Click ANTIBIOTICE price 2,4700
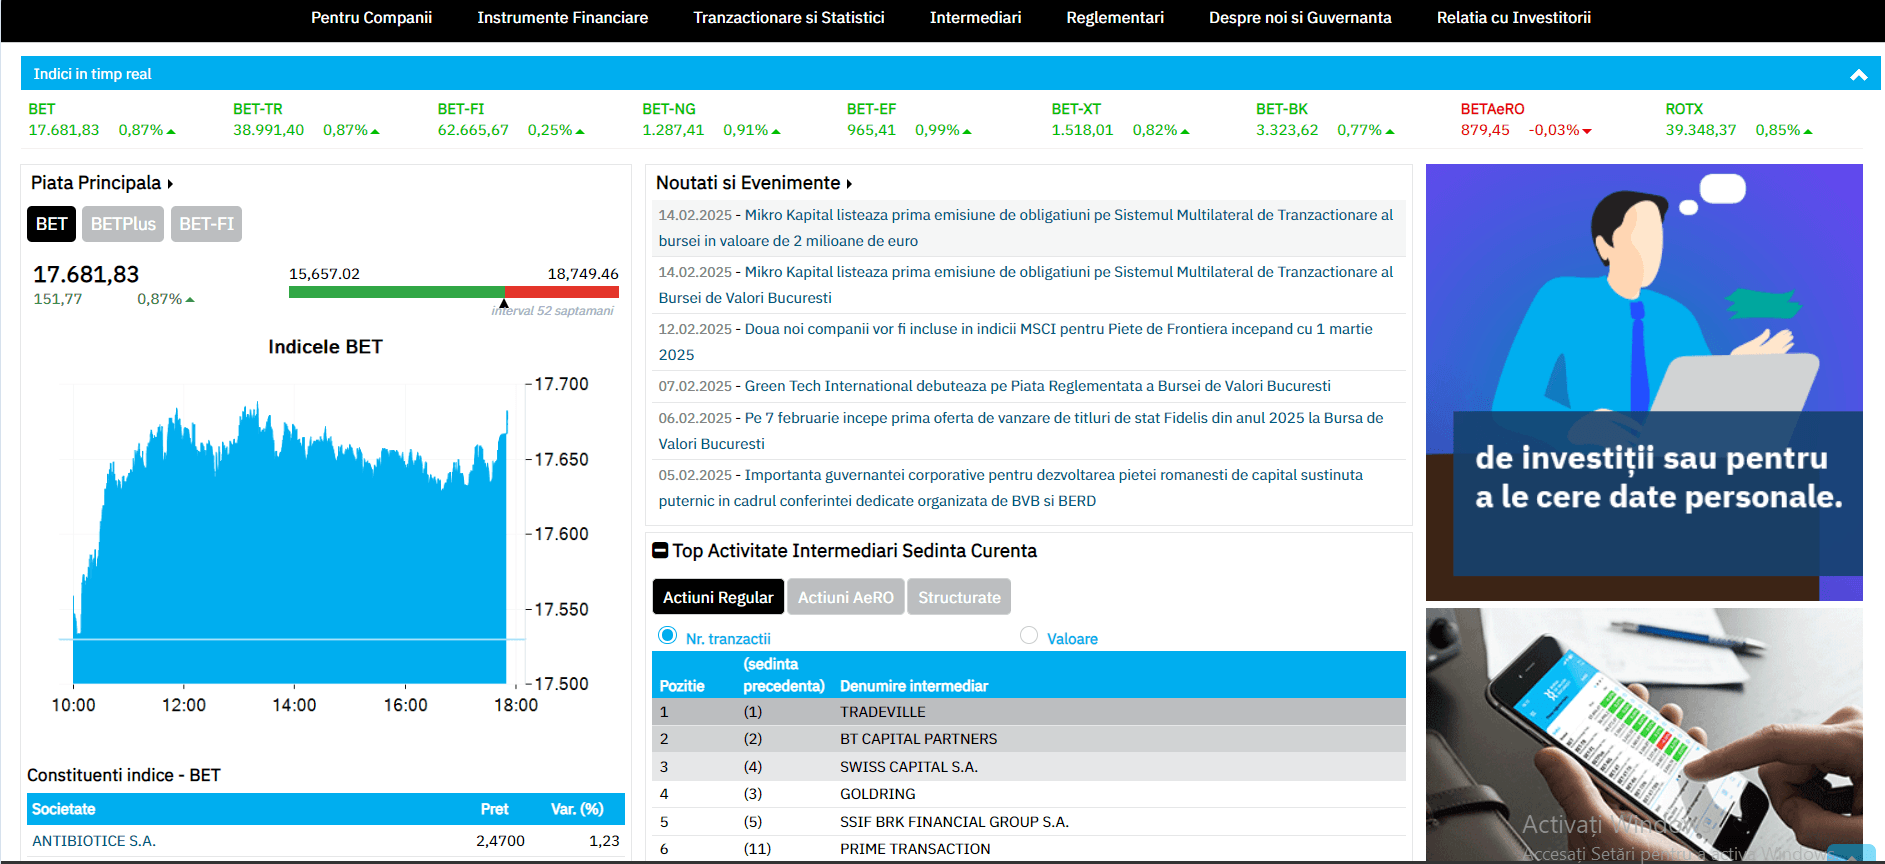1885x864 pixels. pyautogui.click(x=500, y=841)
